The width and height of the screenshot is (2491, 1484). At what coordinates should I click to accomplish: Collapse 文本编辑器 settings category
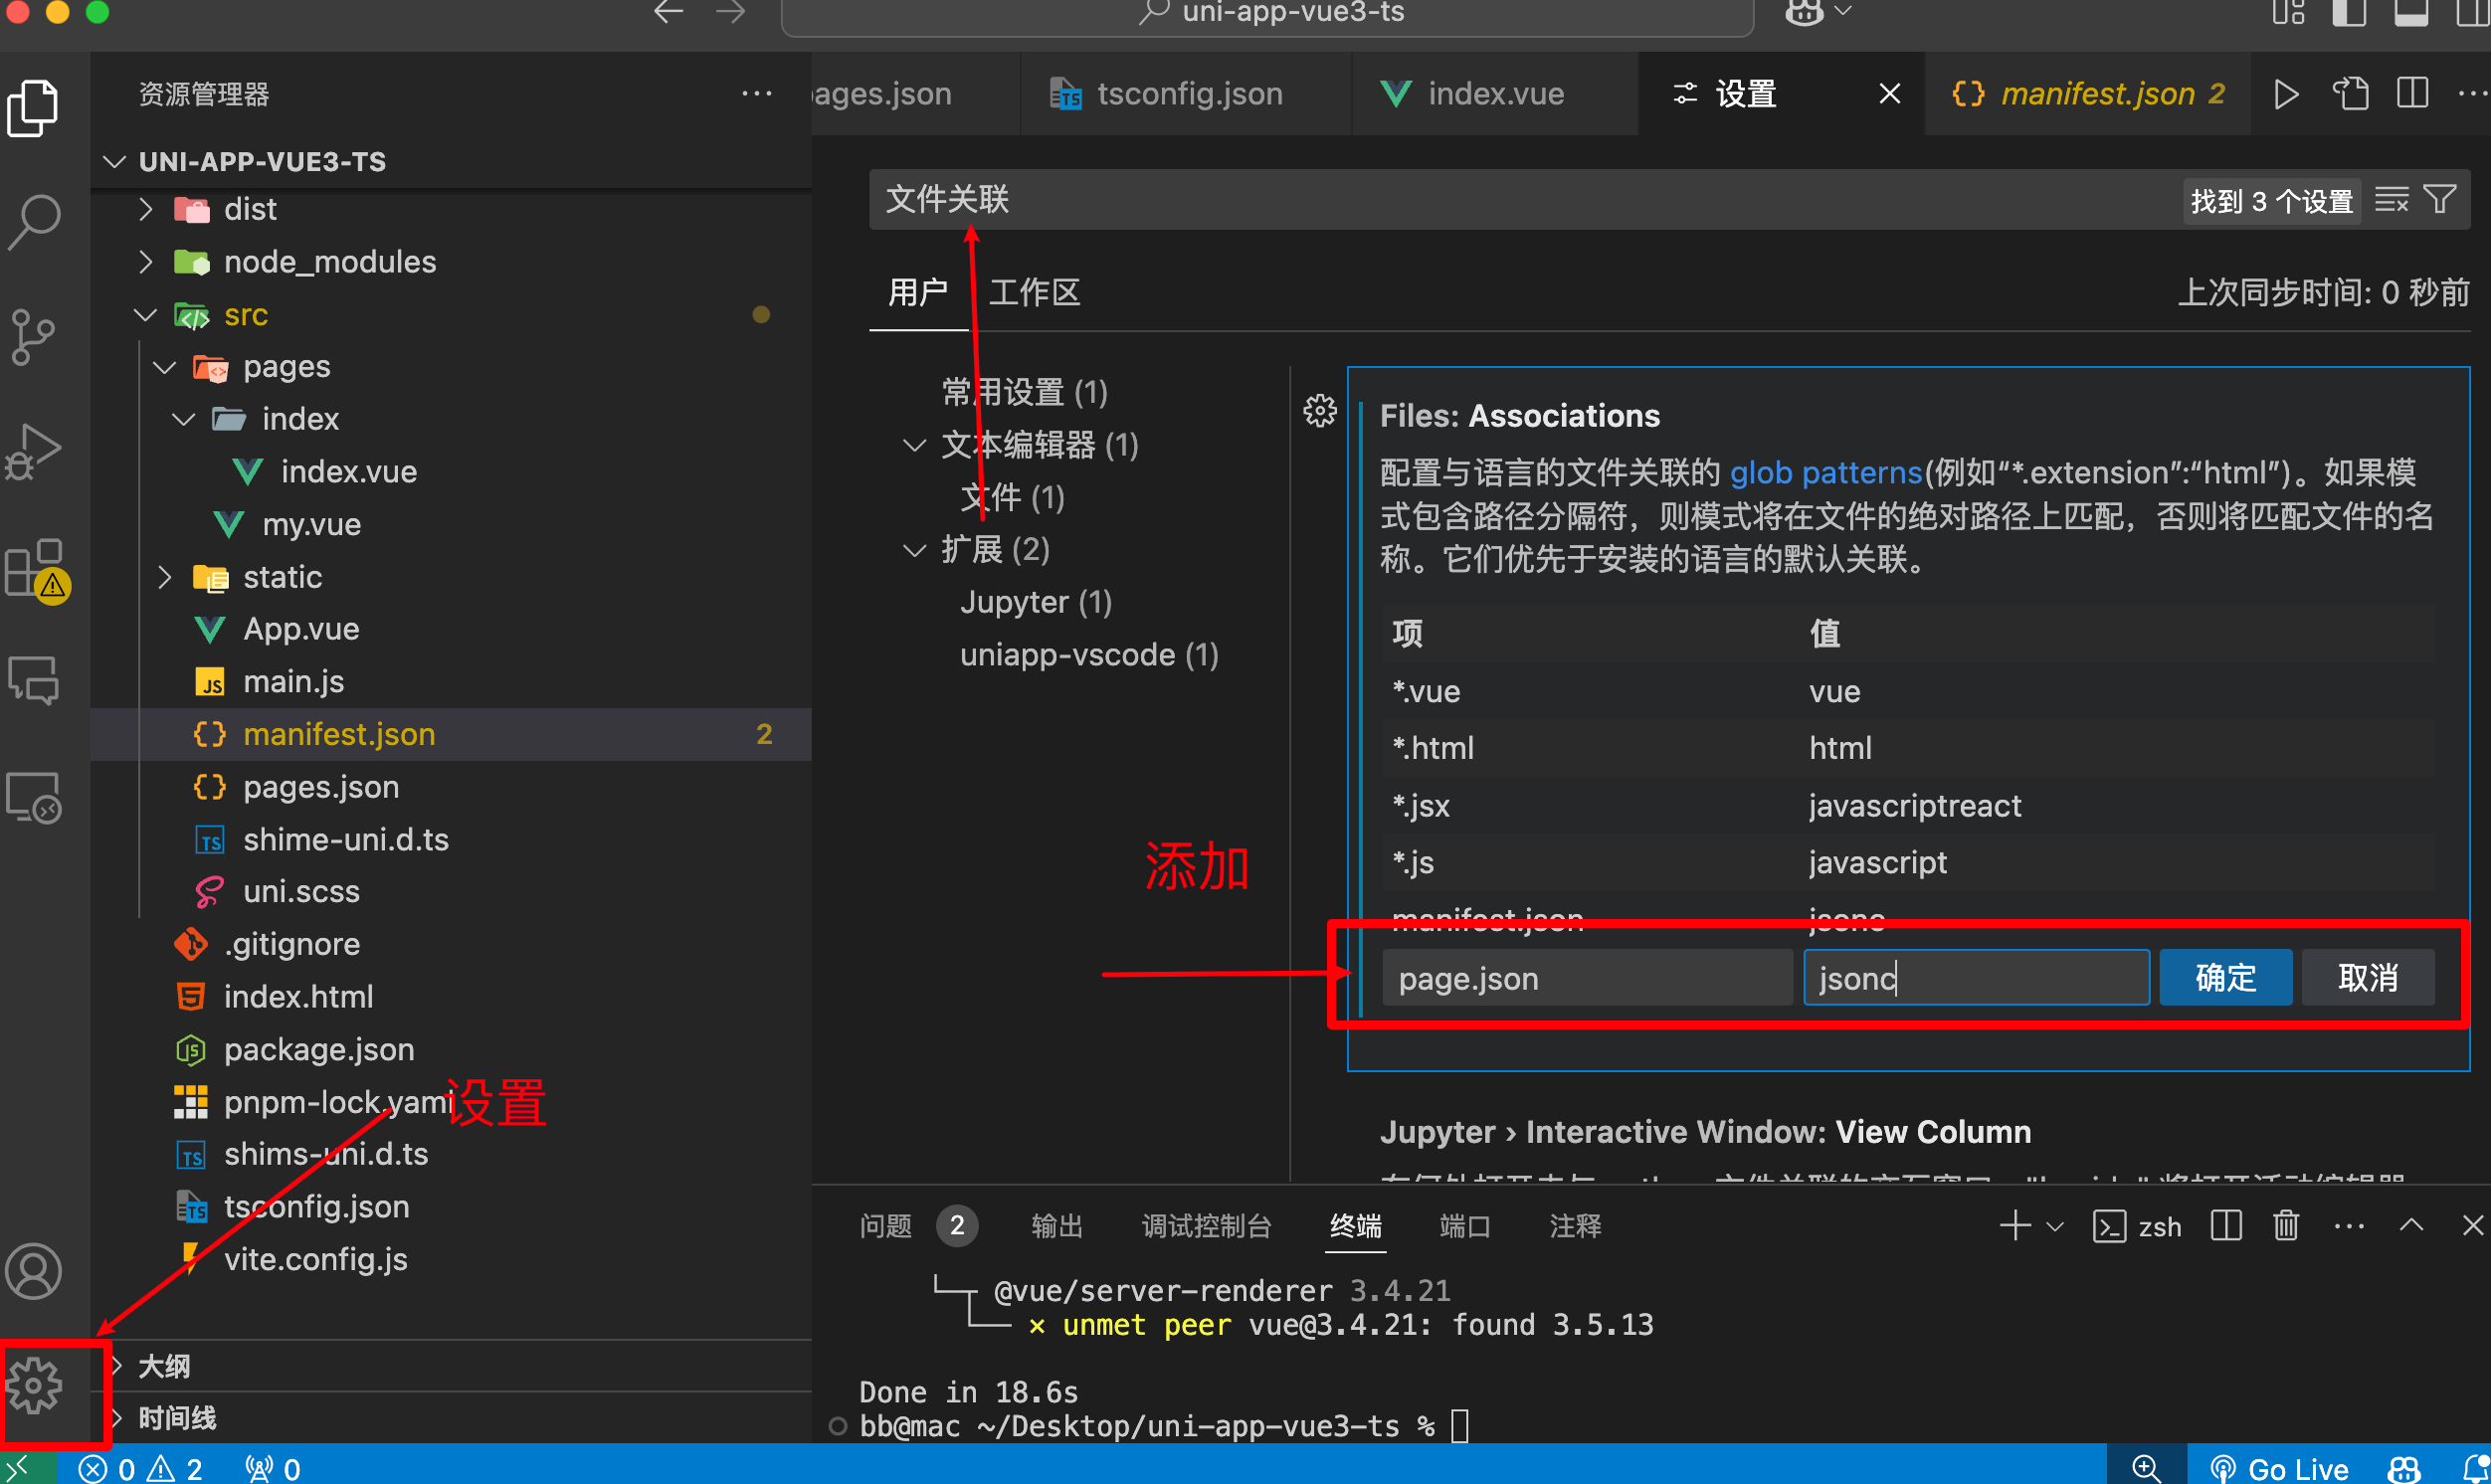[914, 445]
